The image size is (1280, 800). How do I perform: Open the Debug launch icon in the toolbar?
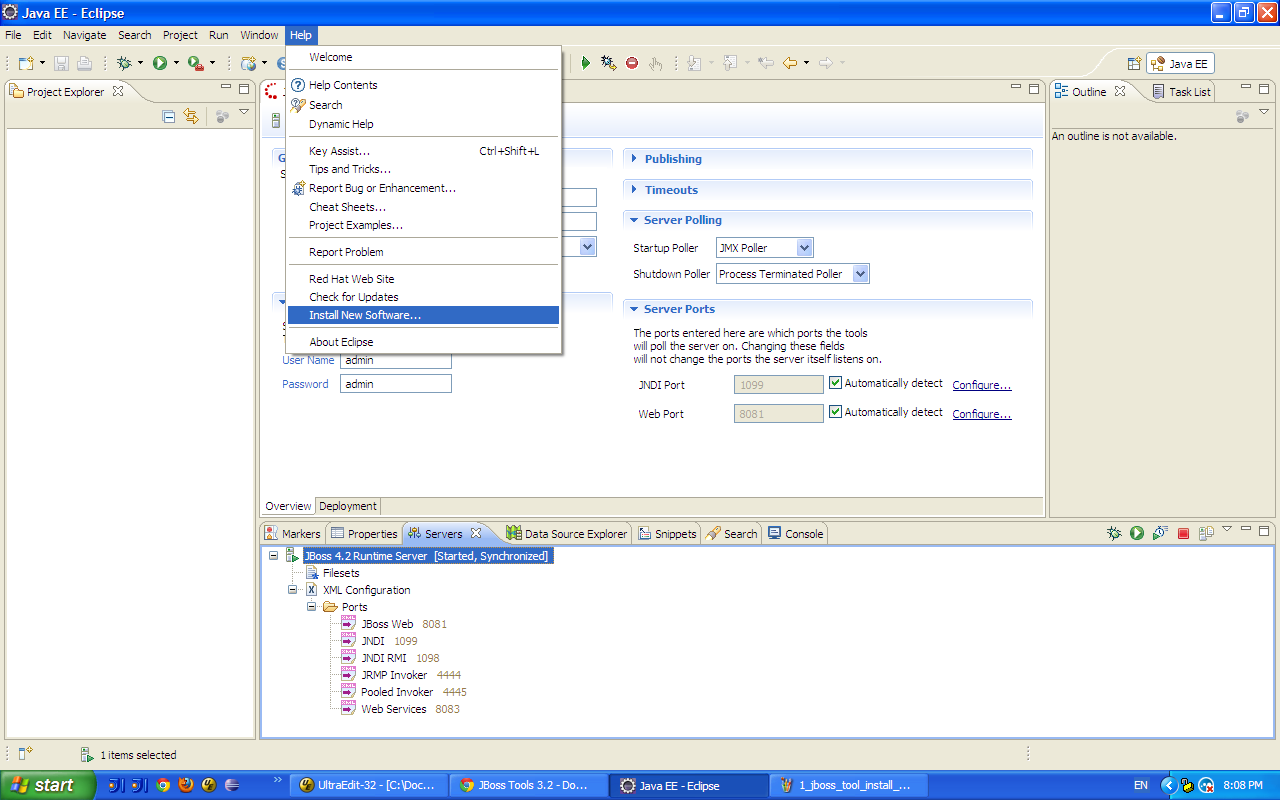(x=124, y=62)
